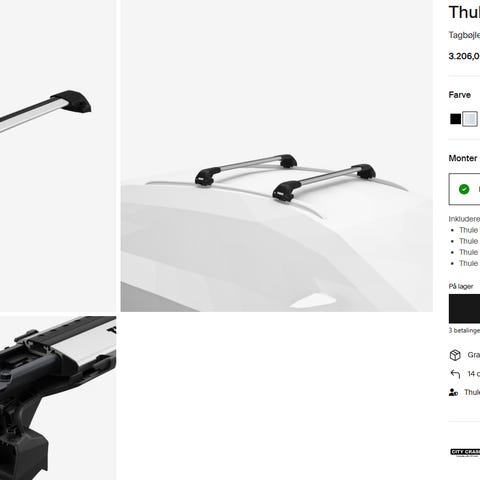480x480 pixels.
Task: Click the black add-to-cart button
Action: tap(464, 309)
